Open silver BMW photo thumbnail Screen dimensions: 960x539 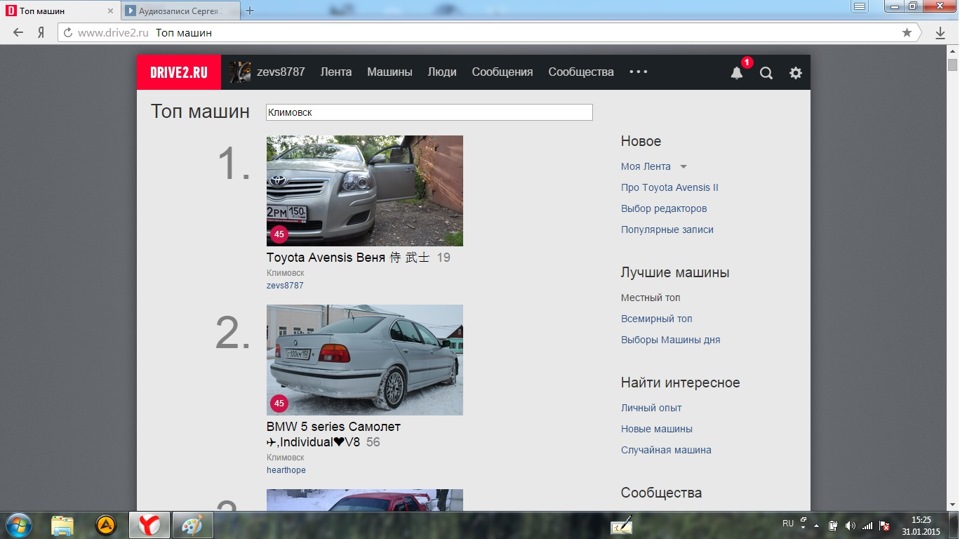pos(364,360)
